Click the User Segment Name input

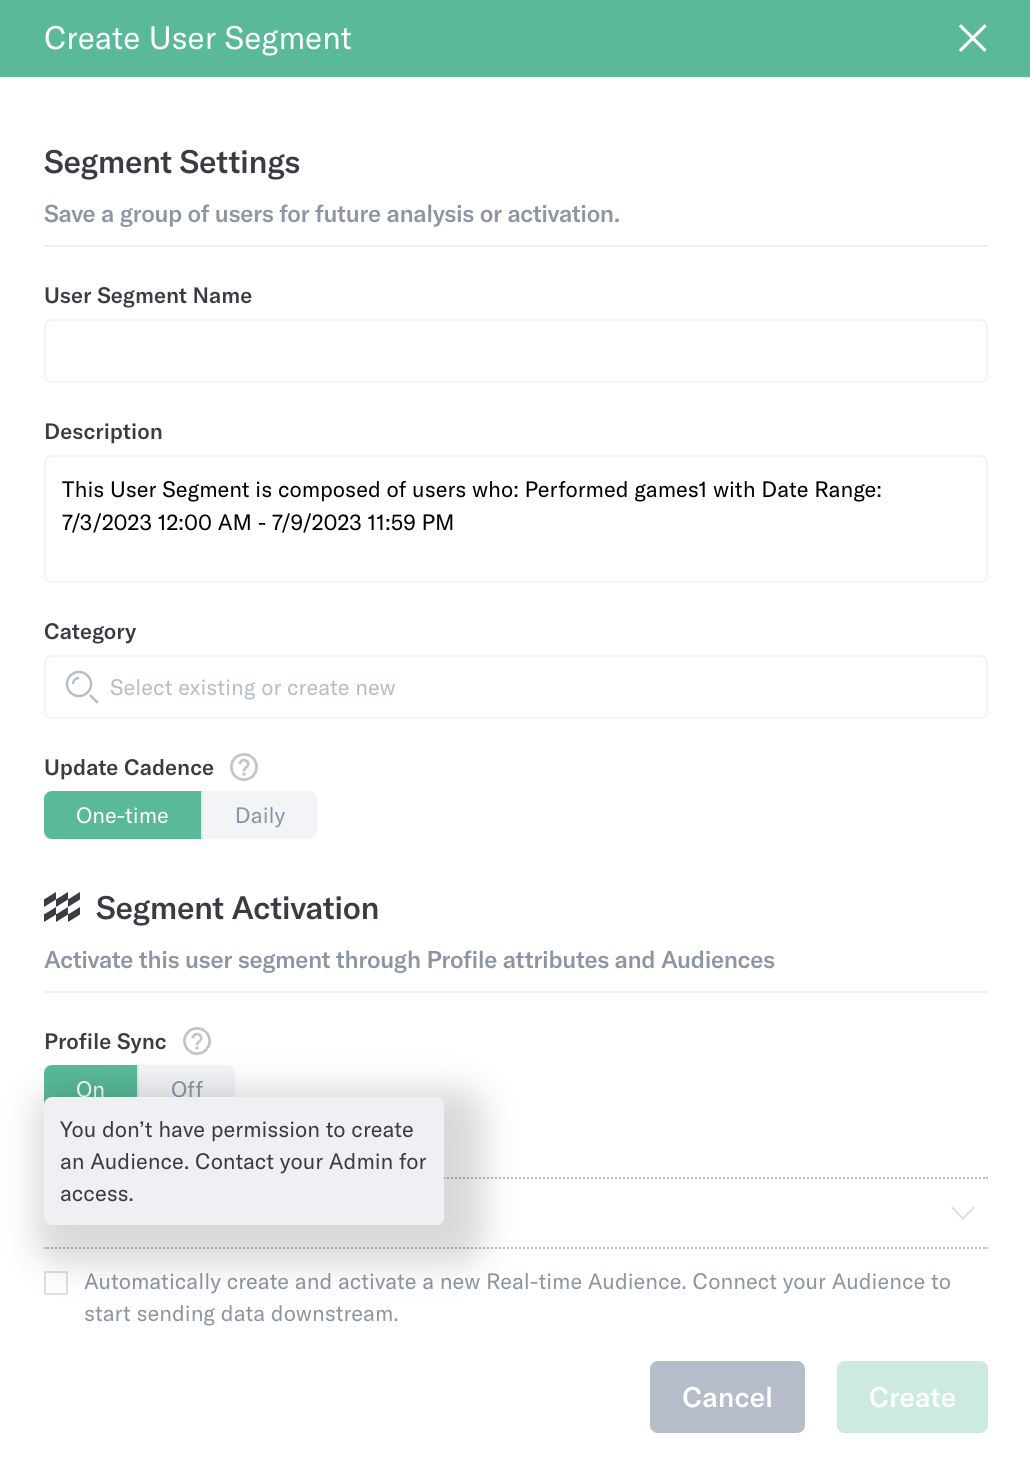coord(516,351)
